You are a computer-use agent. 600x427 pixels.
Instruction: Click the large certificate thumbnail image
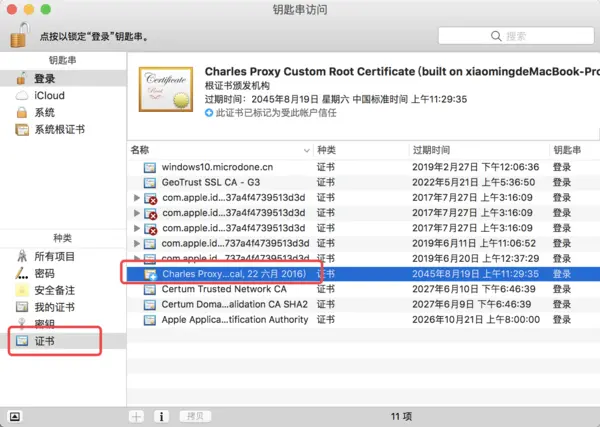point(166,89)
